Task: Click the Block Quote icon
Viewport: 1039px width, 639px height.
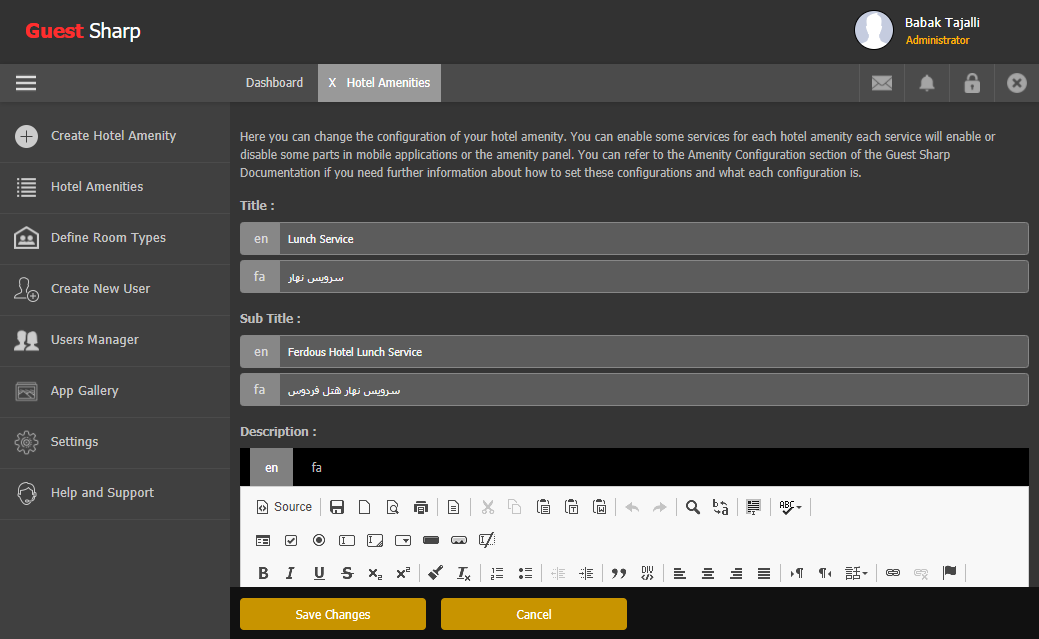Action: [x=619, y=573]
